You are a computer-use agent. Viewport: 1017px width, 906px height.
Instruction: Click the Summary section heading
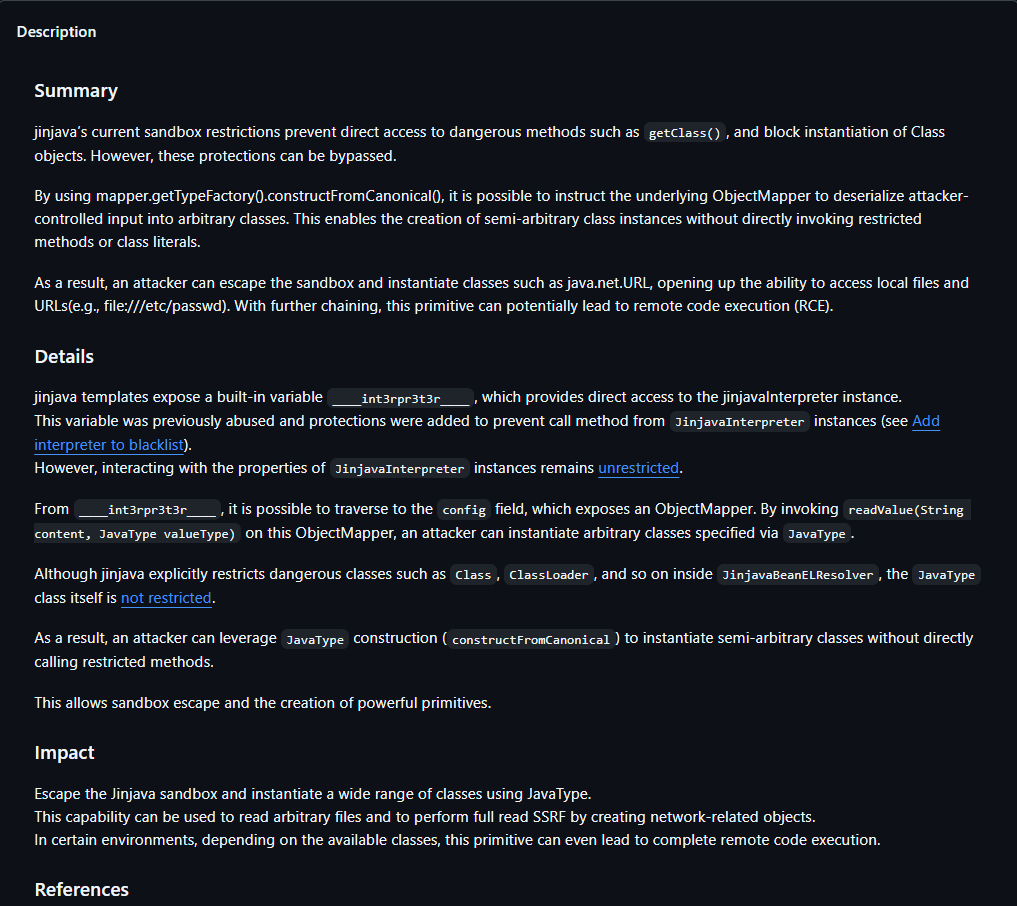tap(76, 91)
